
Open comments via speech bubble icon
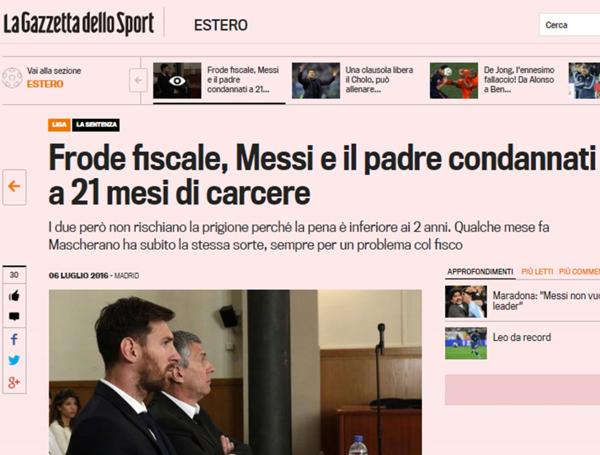click(x=14, y=316)
